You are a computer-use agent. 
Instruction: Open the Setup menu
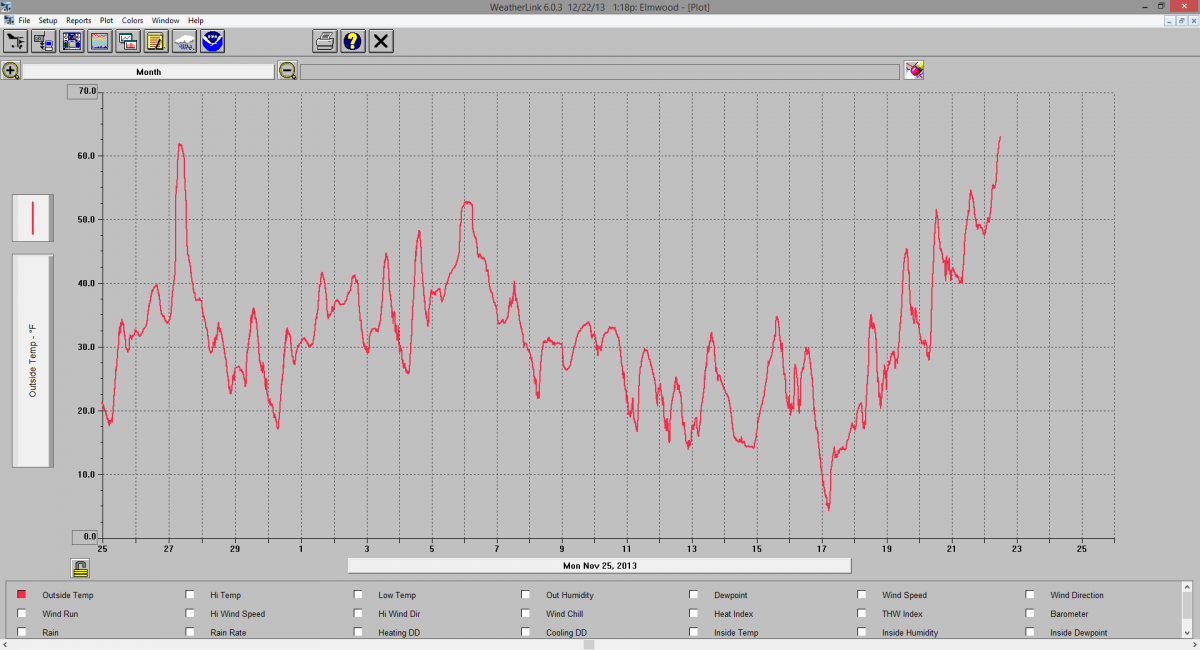click(x=48, y=20)
